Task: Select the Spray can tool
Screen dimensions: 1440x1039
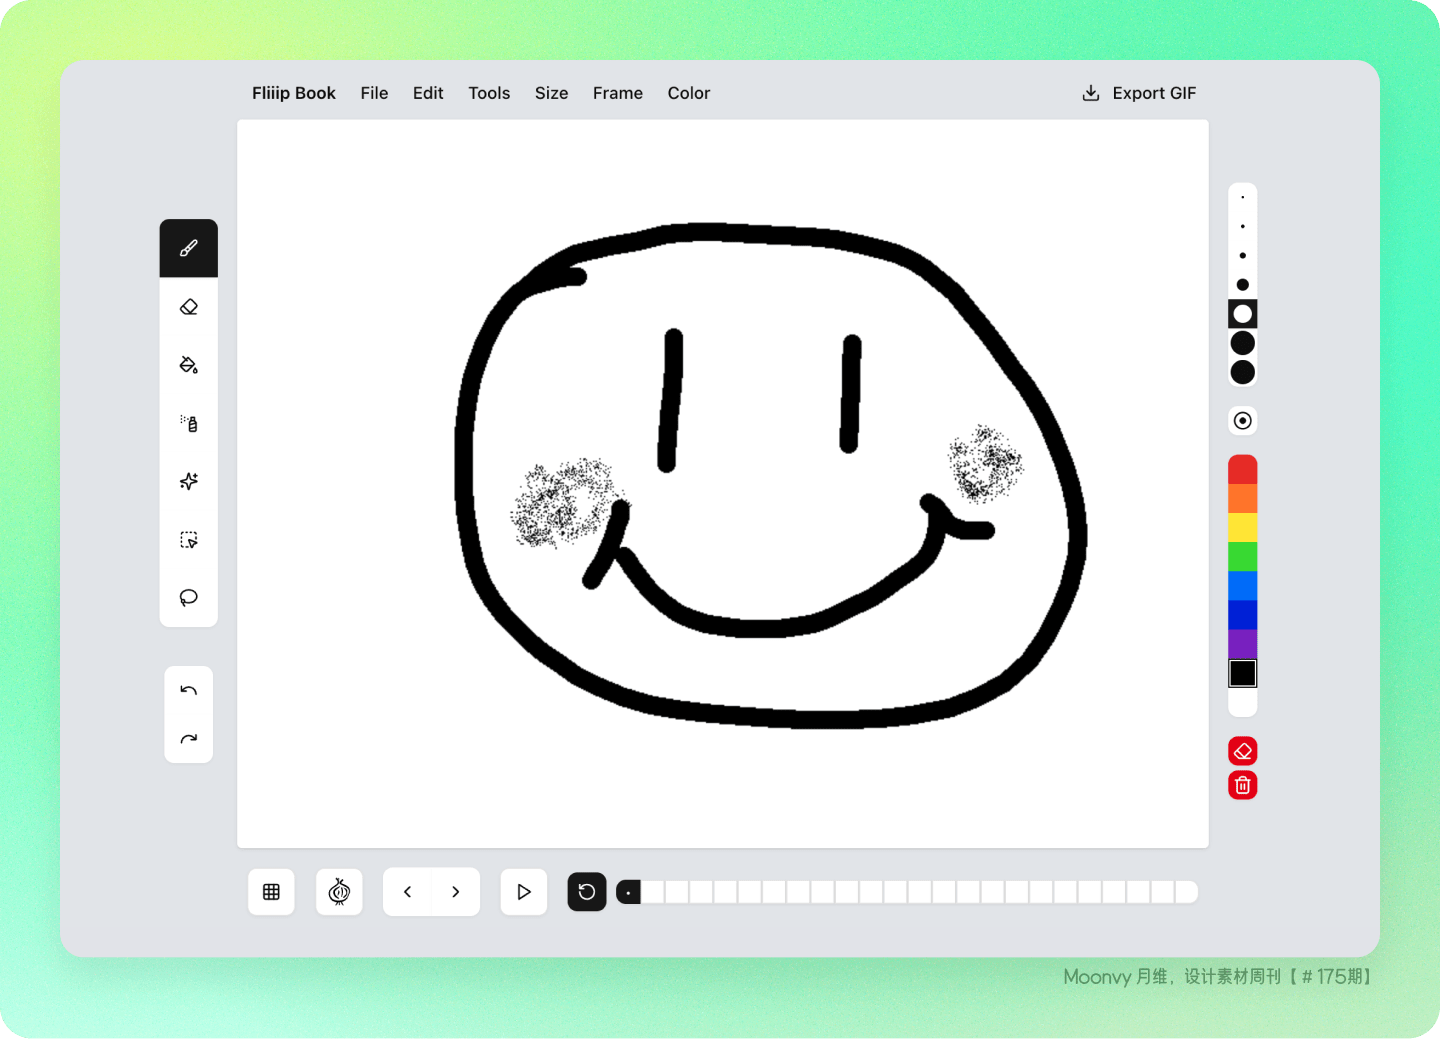Action: pyautogui.click(x=189, y=423)
